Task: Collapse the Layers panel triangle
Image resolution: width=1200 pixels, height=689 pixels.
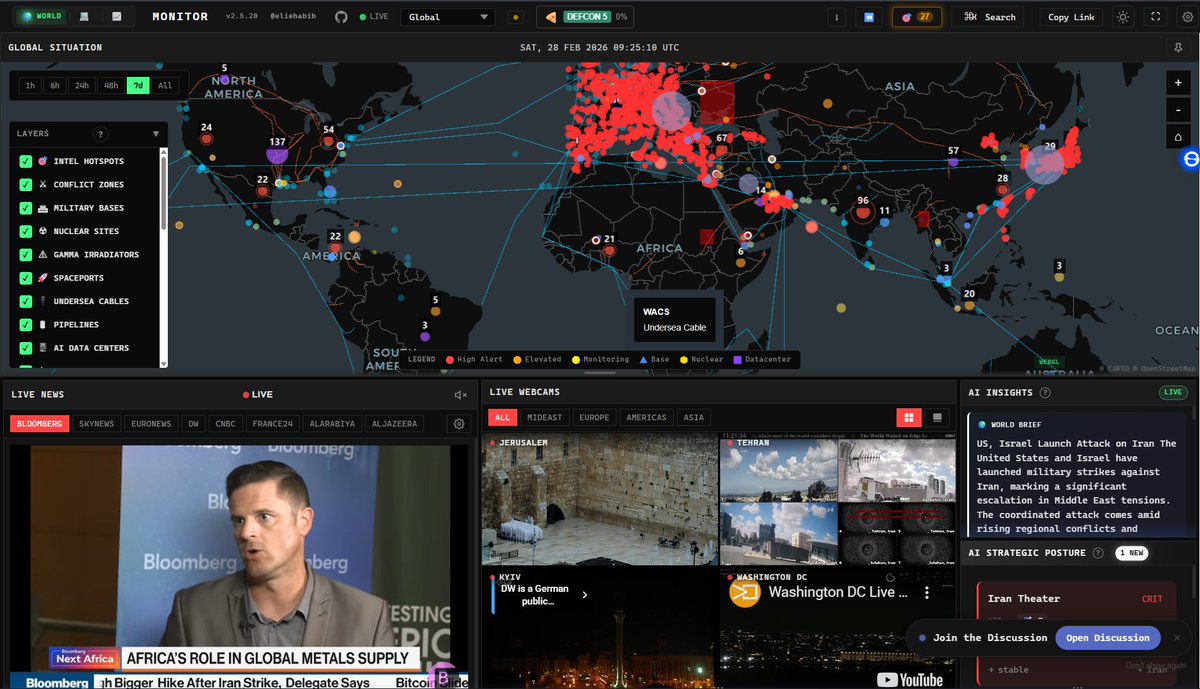Action: (156, 134)
